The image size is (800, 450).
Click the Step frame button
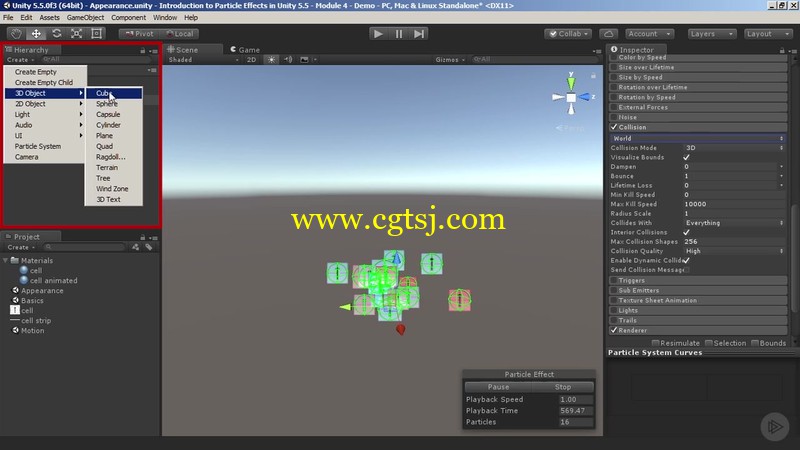419,34
